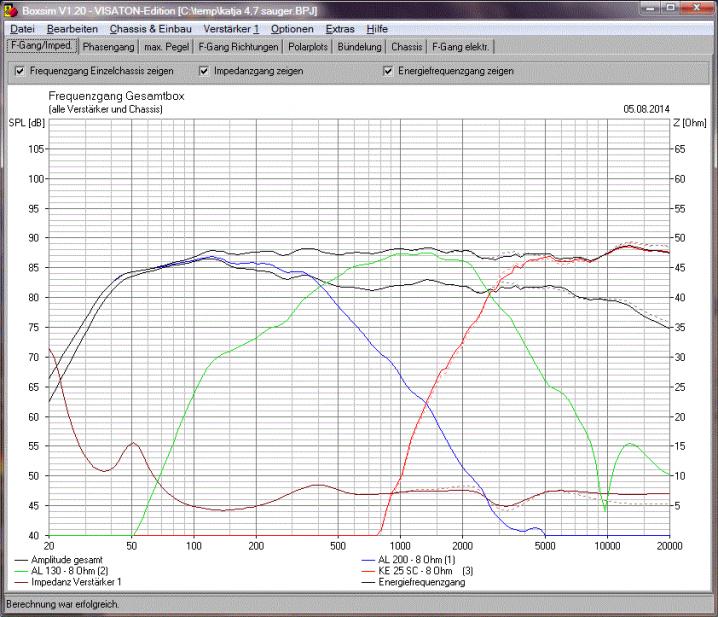Open the Verstärker 1 menu
Viewport: 718px width, 617px height.
click(x=231, y=29)
